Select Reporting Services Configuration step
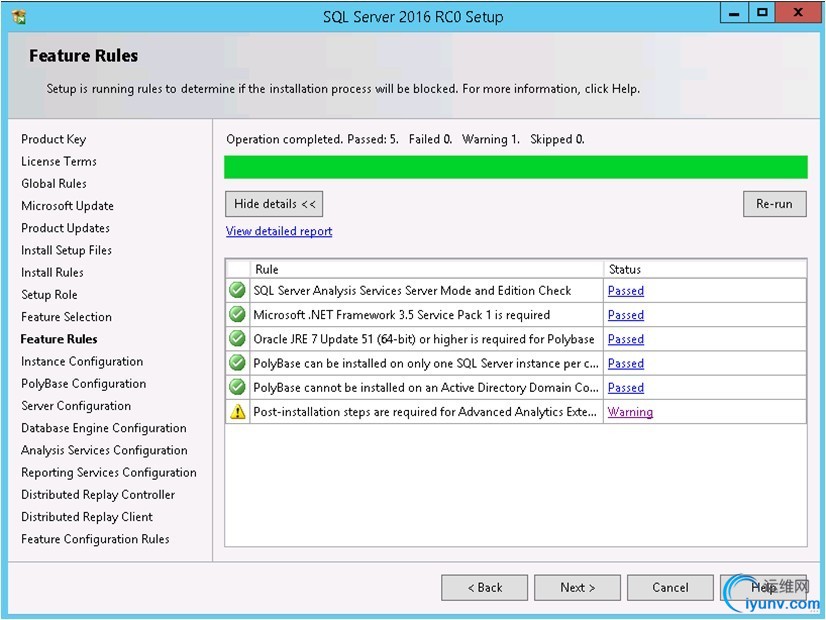The width and height of the screenshot is (826, 620). click(x=109, y=473)
